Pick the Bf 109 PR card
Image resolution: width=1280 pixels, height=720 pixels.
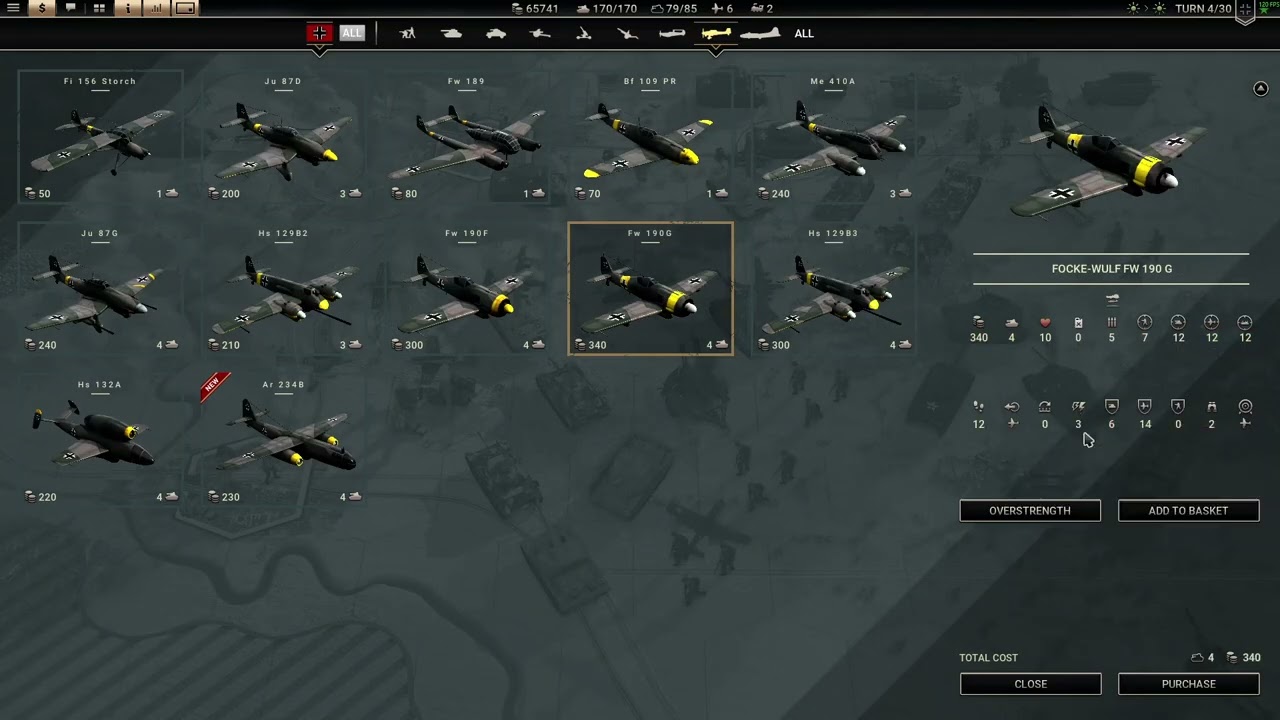650,136
